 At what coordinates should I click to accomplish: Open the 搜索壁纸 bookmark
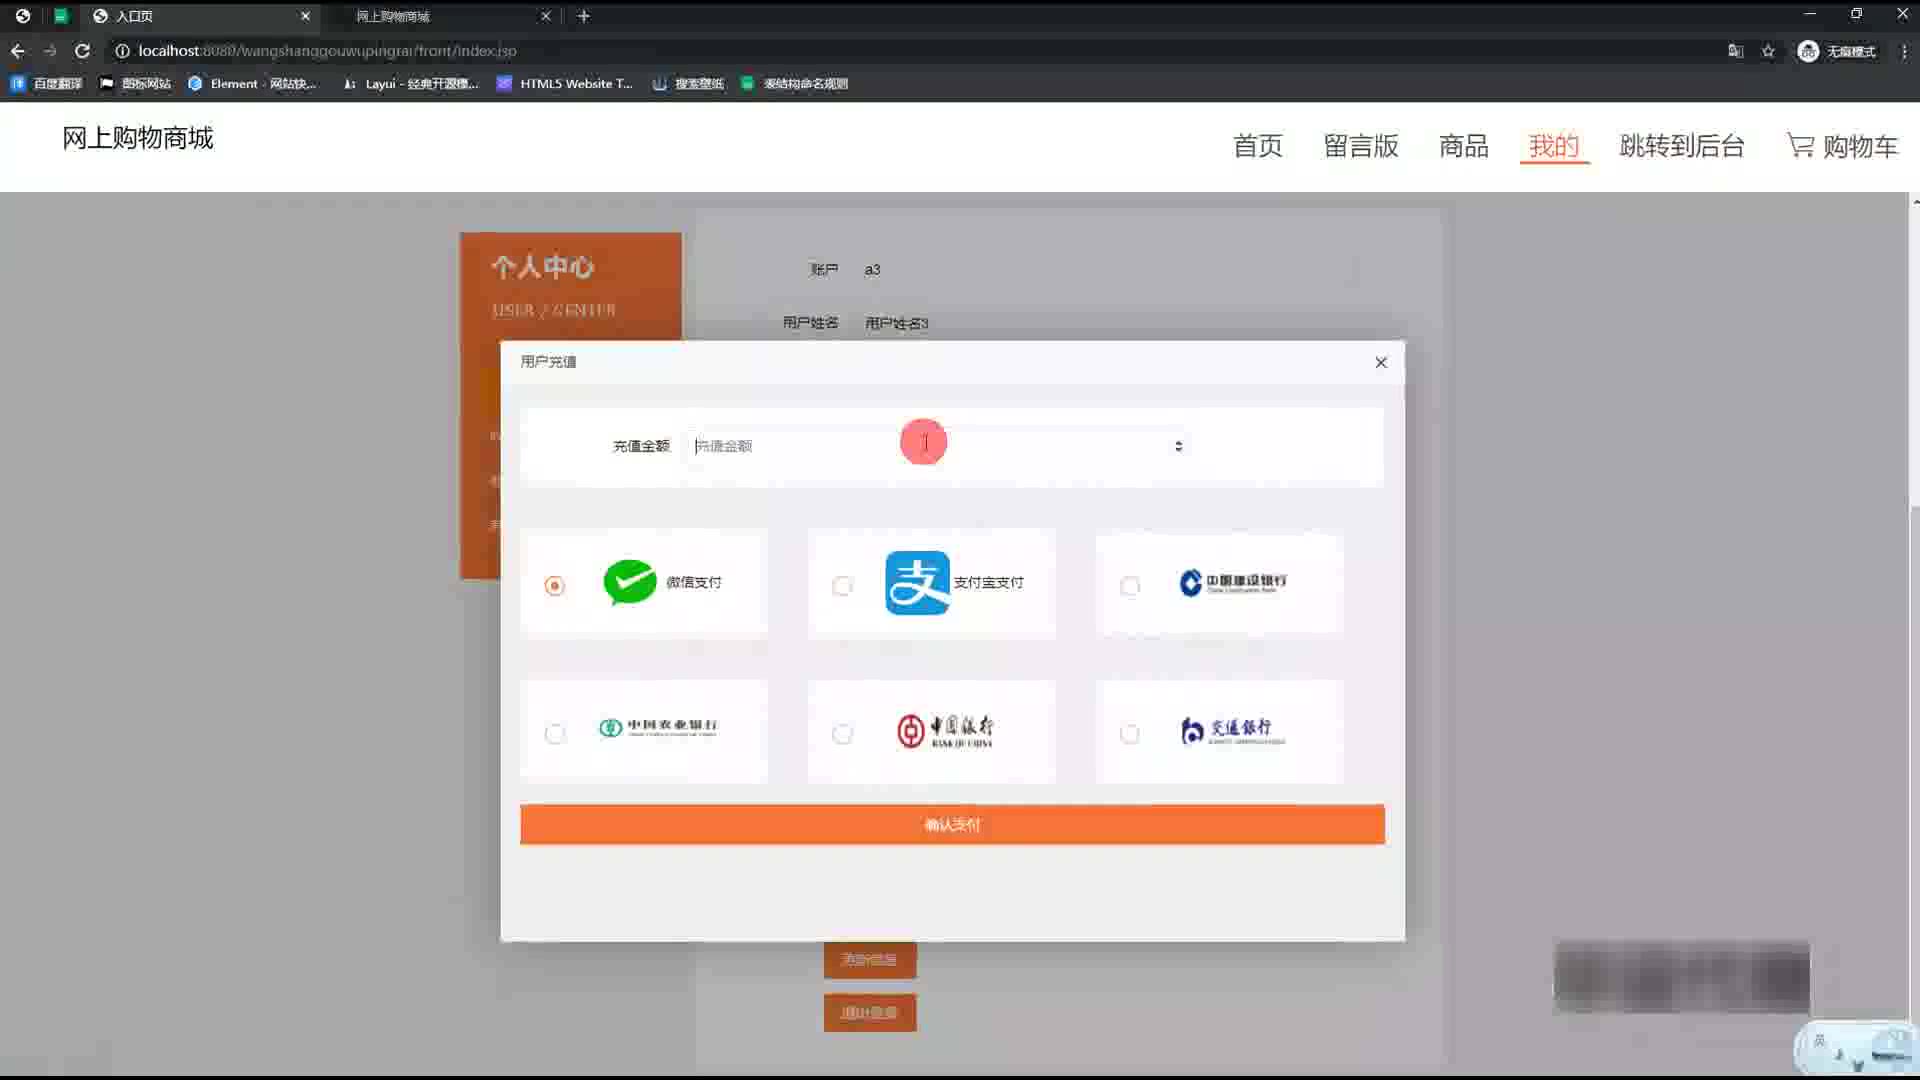(x=688, y=84)
